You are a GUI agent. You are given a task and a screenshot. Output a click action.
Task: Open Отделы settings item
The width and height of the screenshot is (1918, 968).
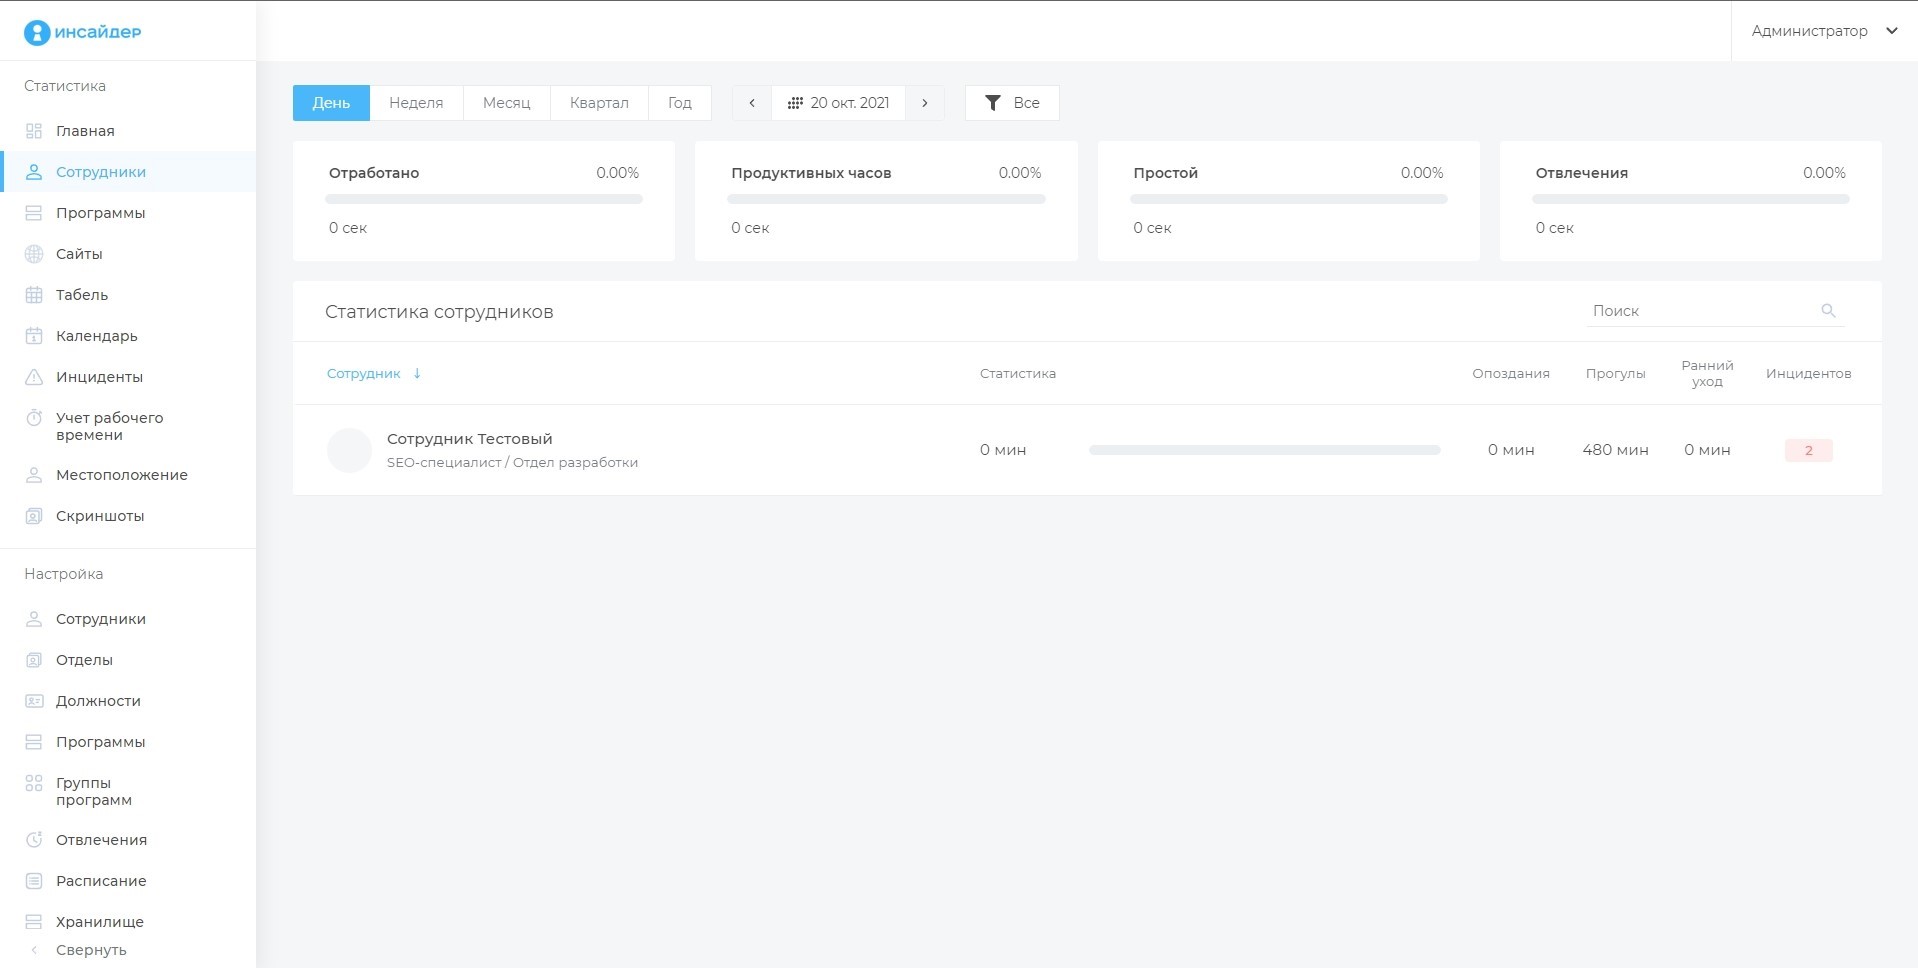pyautogui.click(x=128, y=660)
